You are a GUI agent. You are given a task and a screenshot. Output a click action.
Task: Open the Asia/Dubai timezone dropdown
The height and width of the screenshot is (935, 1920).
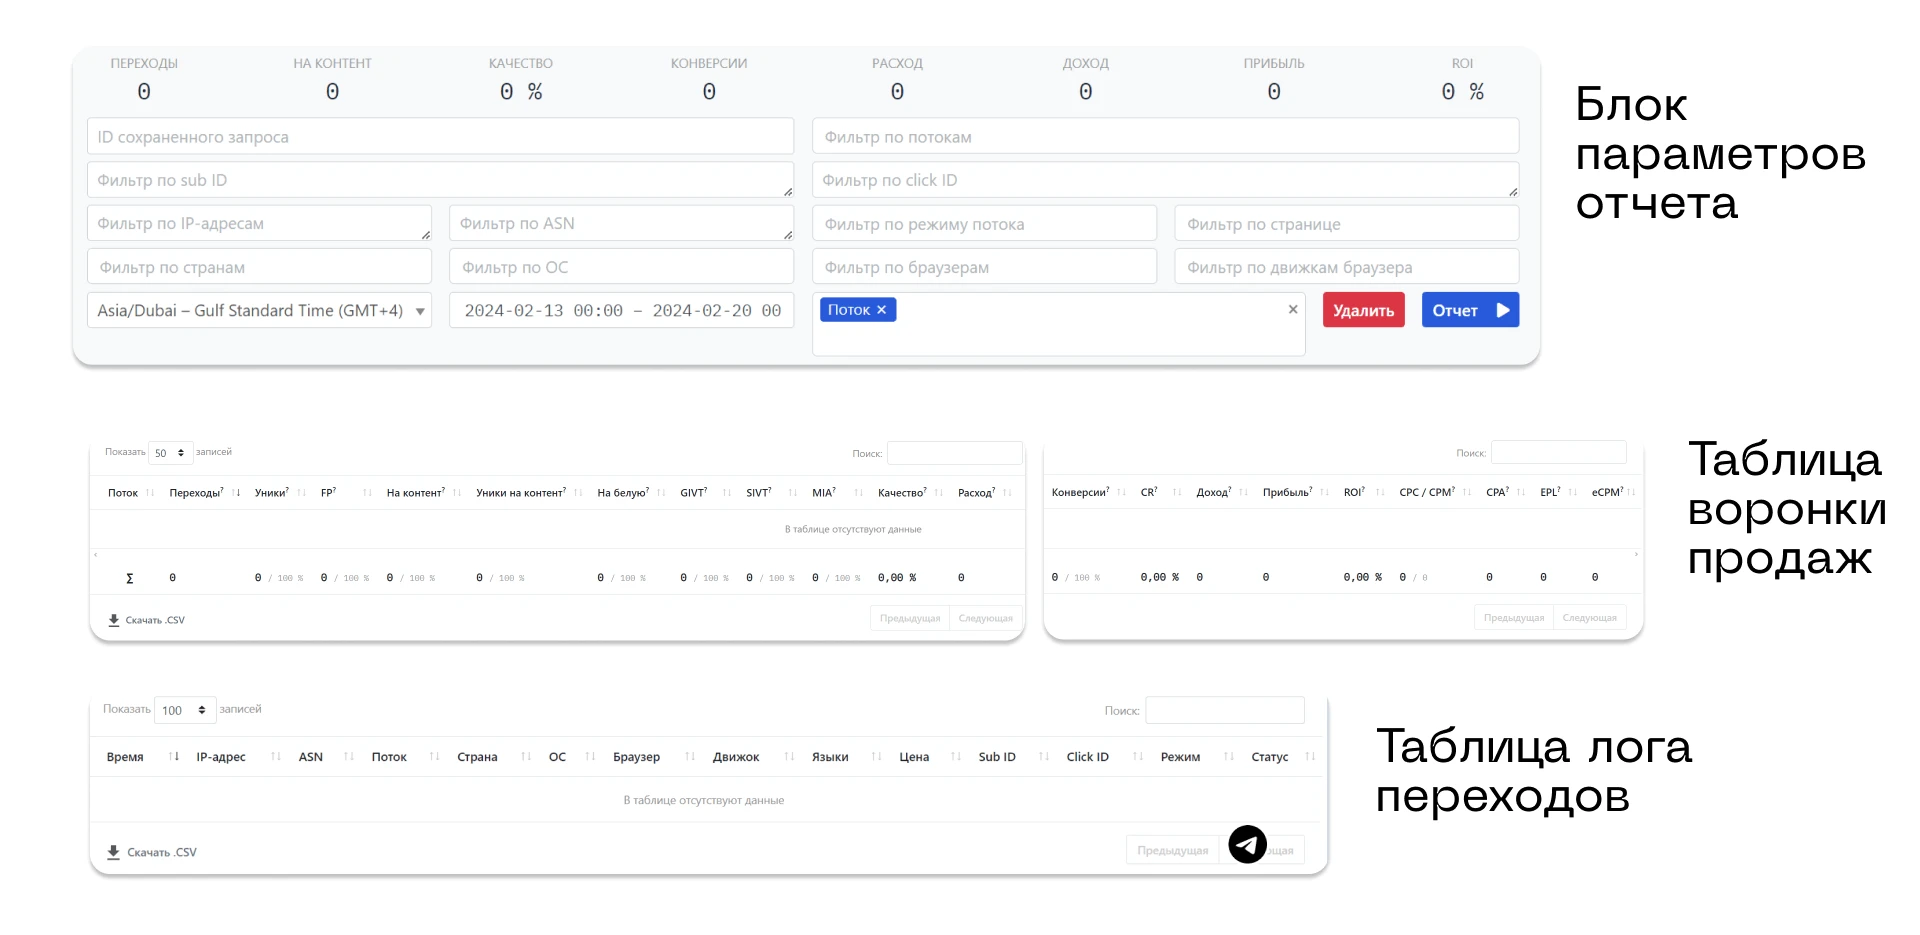pos(260,310)
